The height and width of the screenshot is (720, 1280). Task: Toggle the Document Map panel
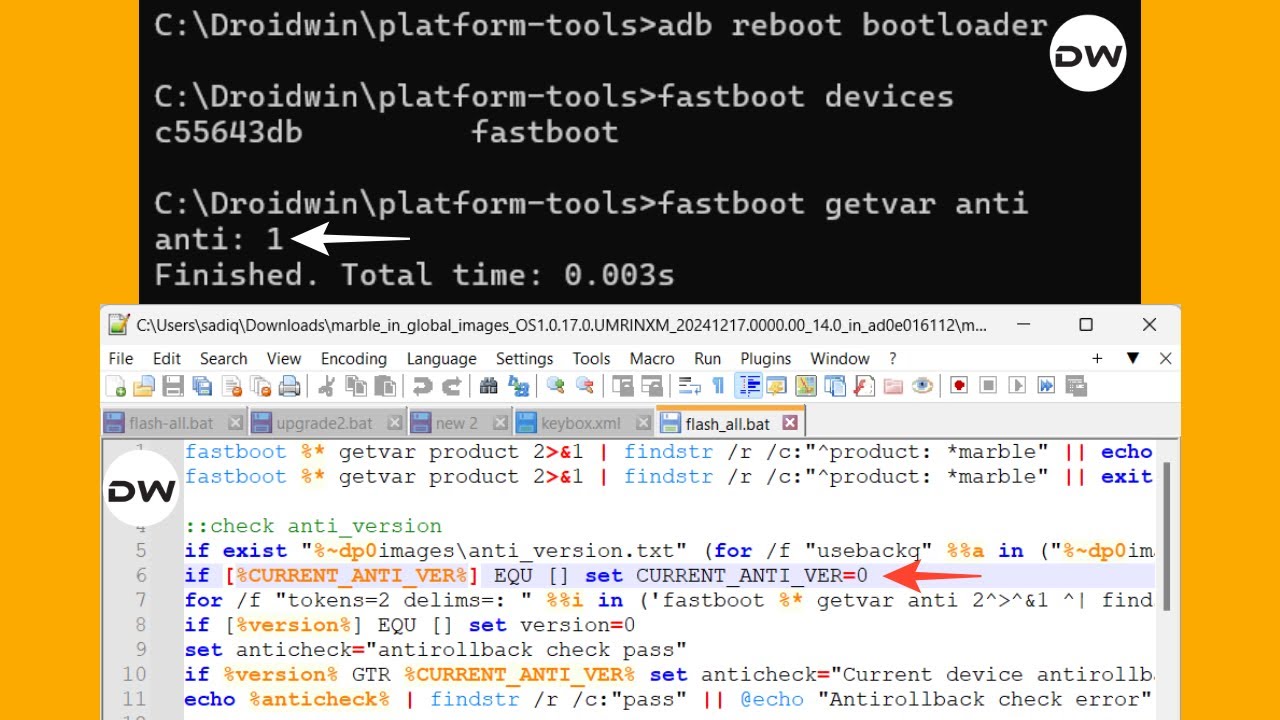click(805, 385)
